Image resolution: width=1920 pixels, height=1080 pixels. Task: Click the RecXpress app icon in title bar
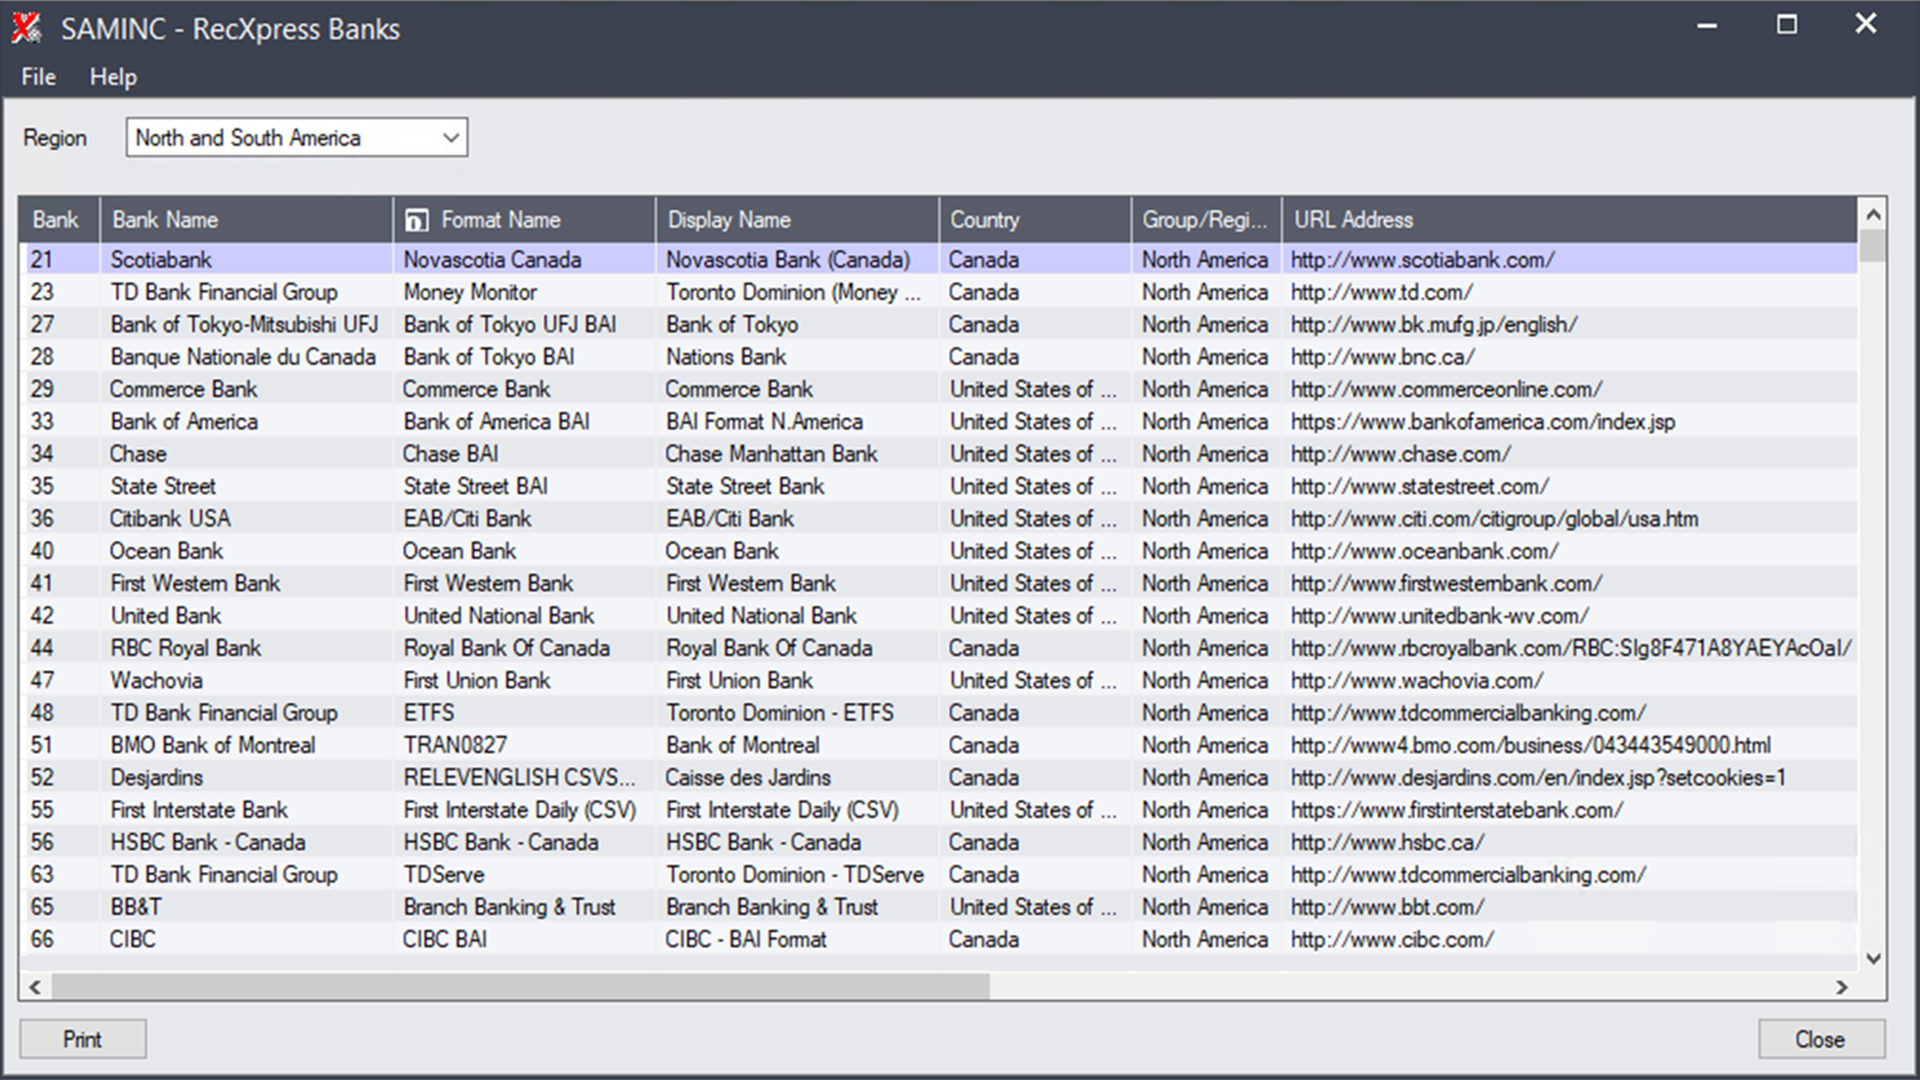pyautogui.click(x=27, y=28)
